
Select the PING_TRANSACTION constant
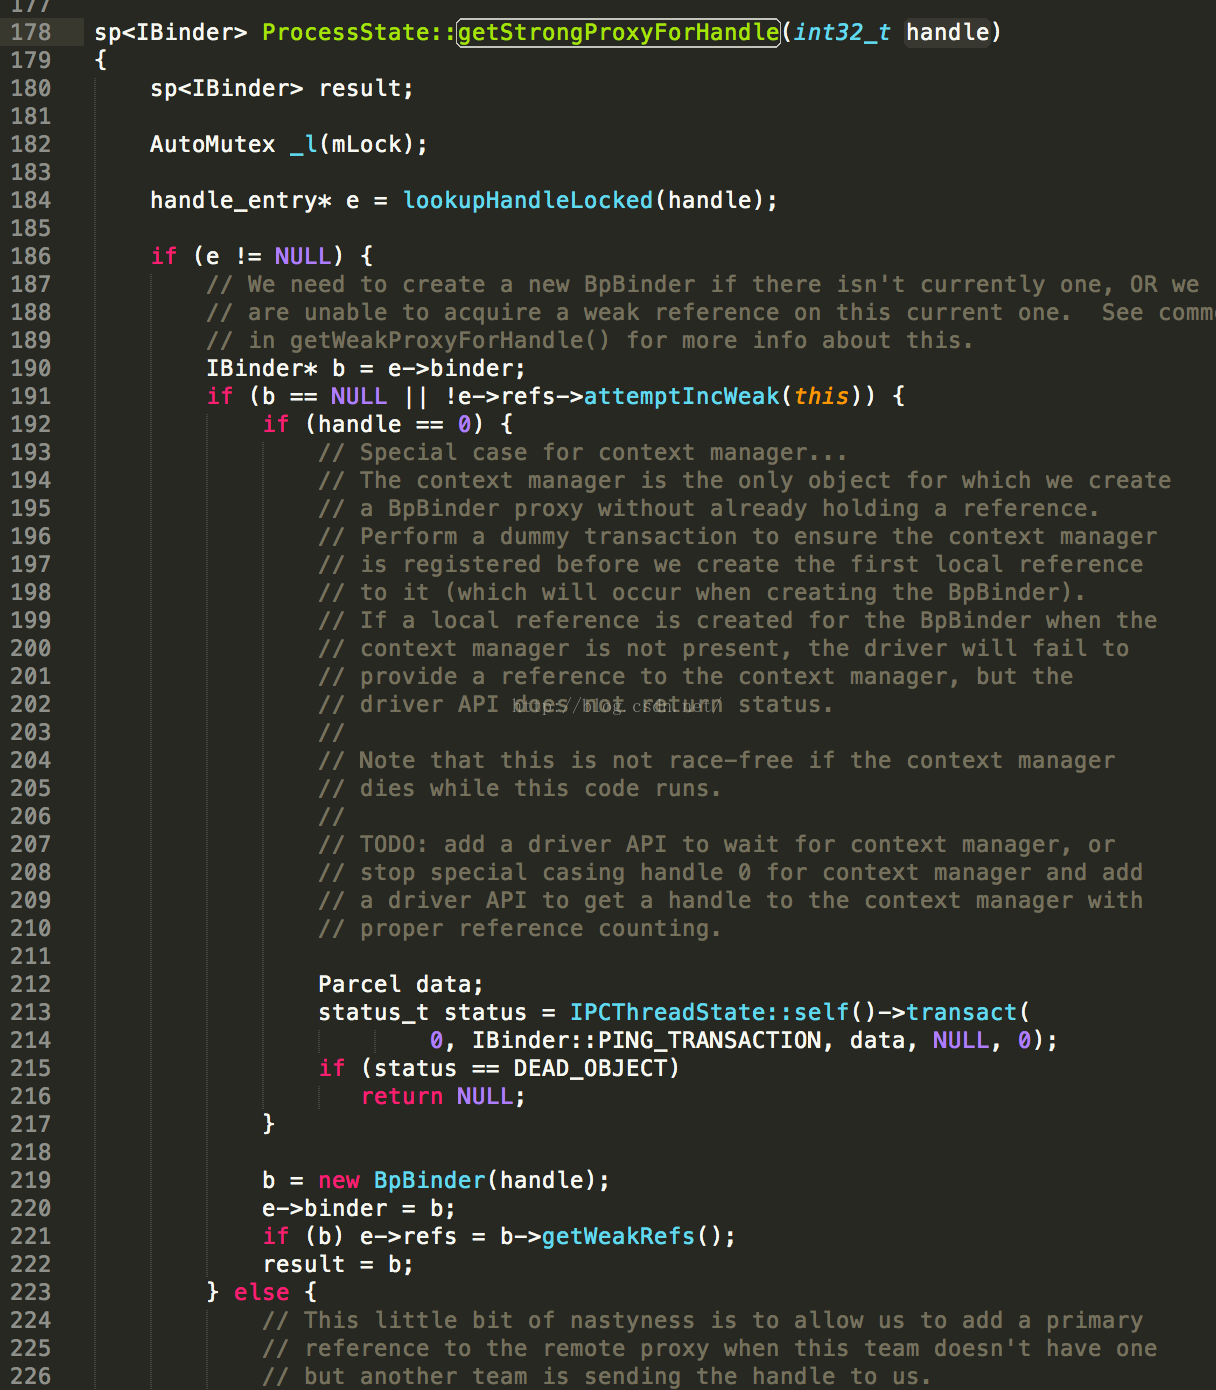pos(709,1040)
